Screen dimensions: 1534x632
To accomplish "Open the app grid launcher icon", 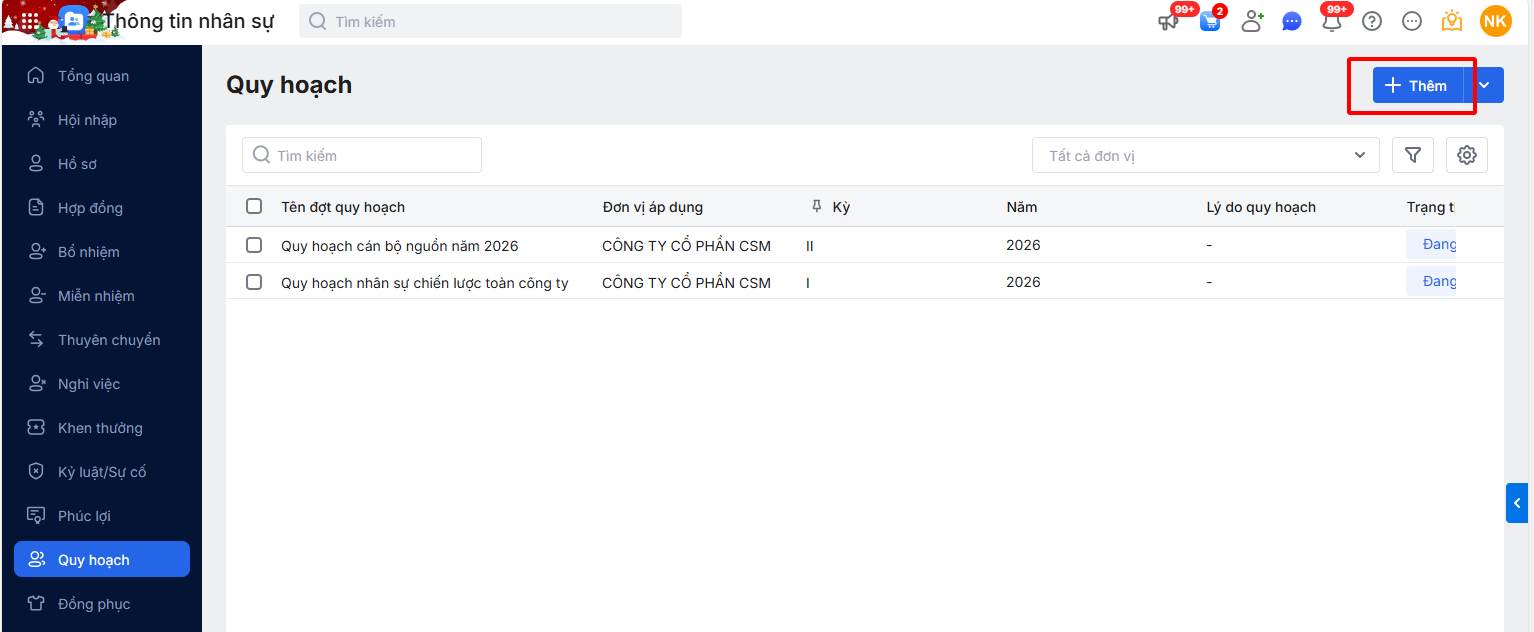I will pyautogui.click(x=30, y=21).
